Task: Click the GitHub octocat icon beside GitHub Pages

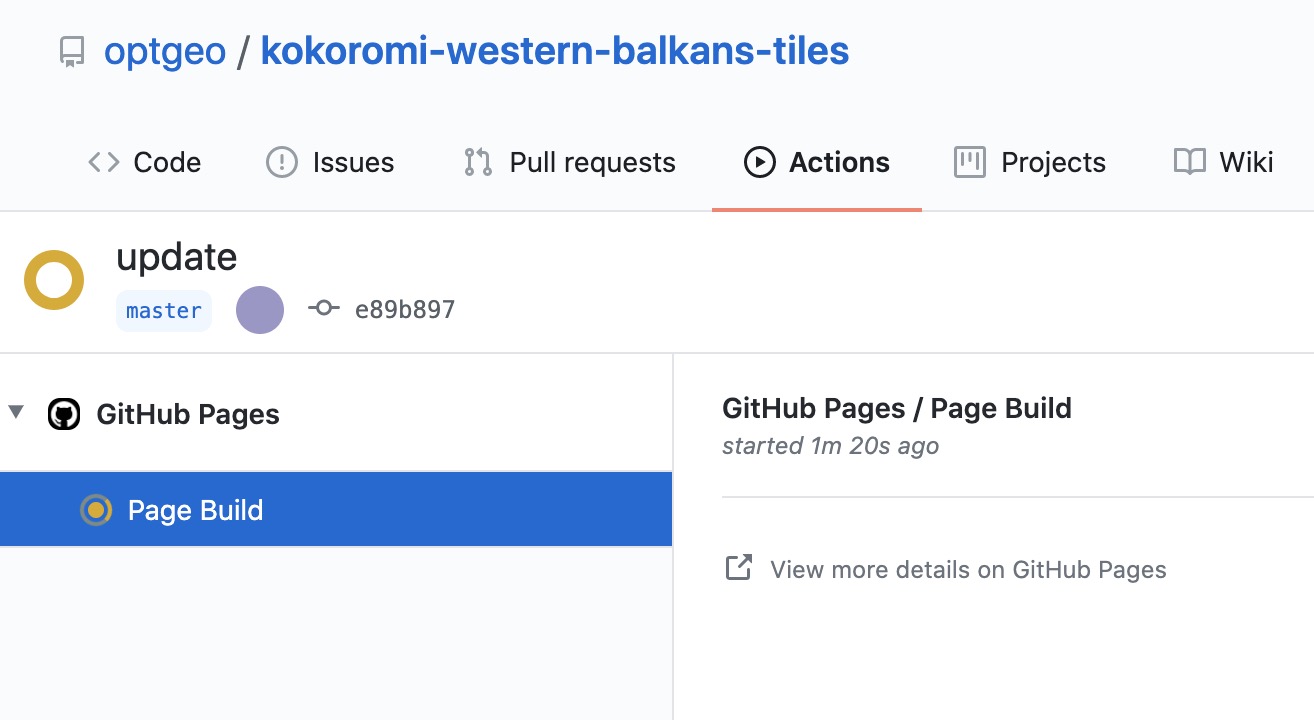Action: (x=62, y=414)
